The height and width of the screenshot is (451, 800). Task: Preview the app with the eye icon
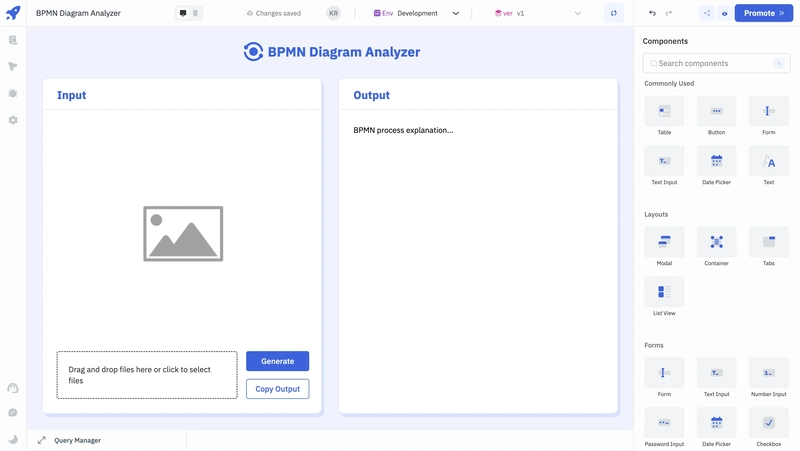point(724,13)
